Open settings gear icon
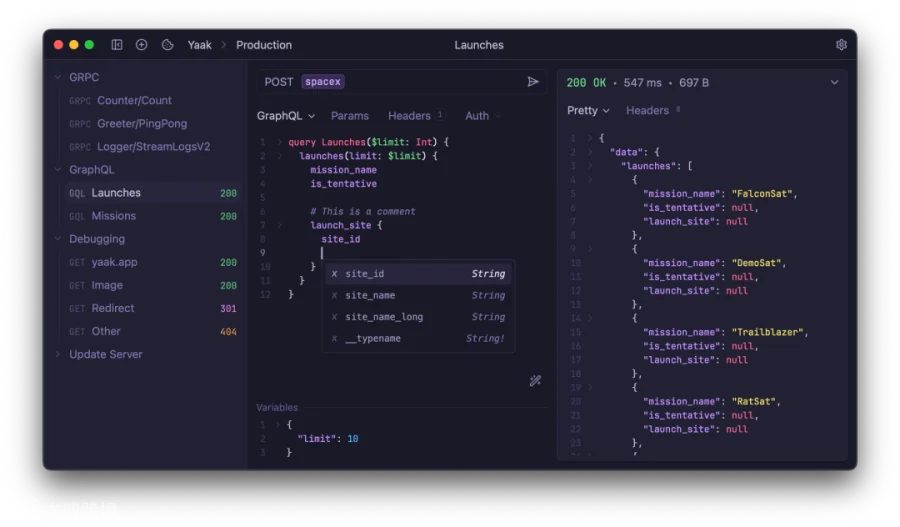The width and height of the screenshot is (900, 527). [841, 45]
